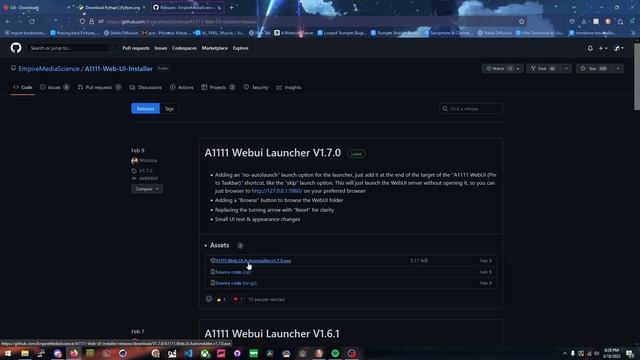Expand the Watch options dropdown arrow
This screenshot has height=360, width=640.
(518, 69)
